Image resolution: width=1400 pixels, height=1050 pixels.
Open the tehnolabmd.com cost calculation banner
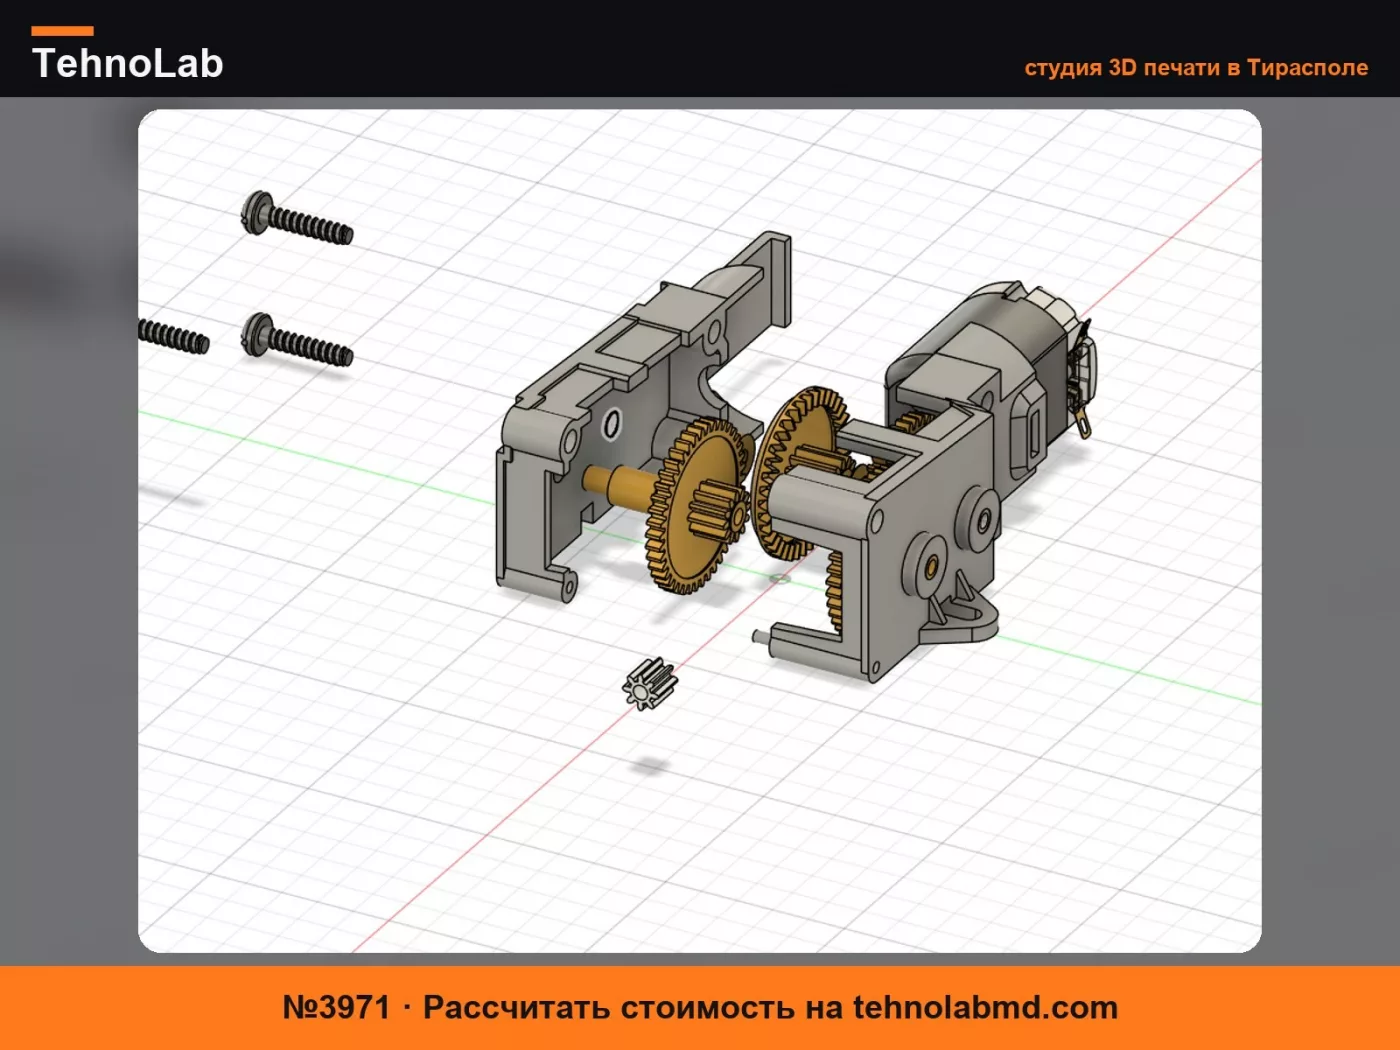(x=700, y=1008)
